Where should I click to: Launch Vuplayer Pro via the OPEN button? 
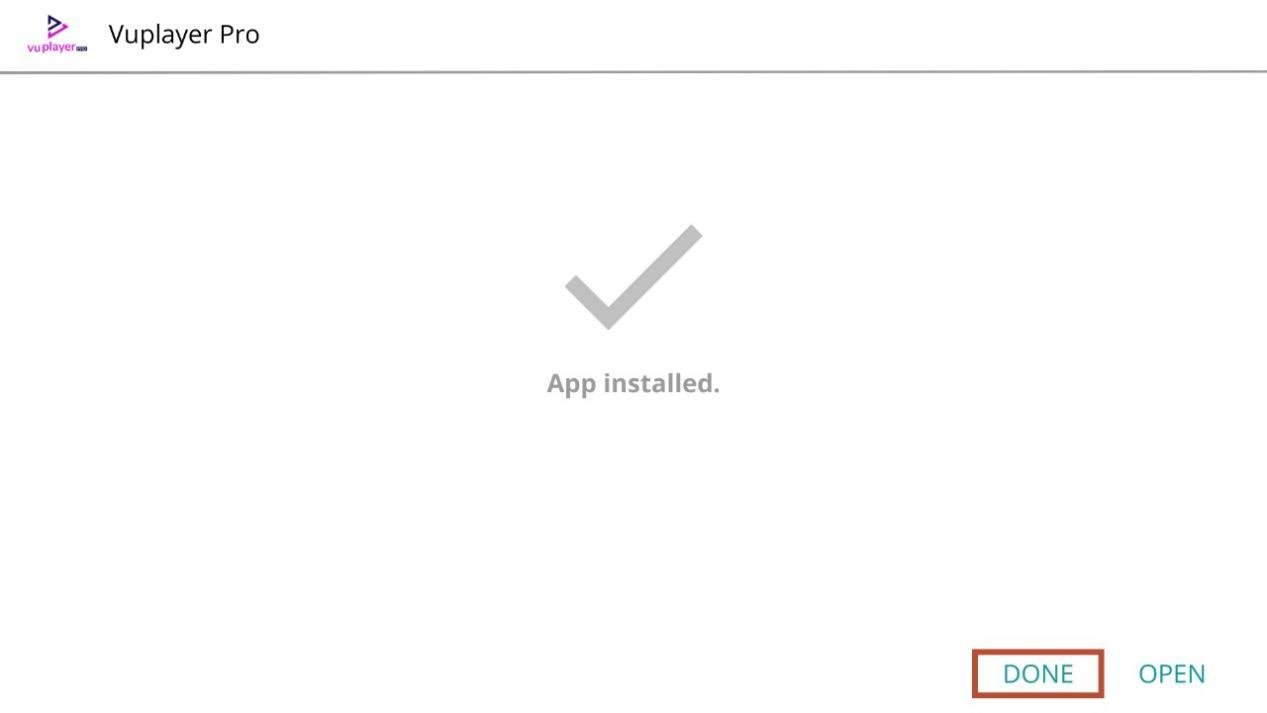pos(1172,674)
